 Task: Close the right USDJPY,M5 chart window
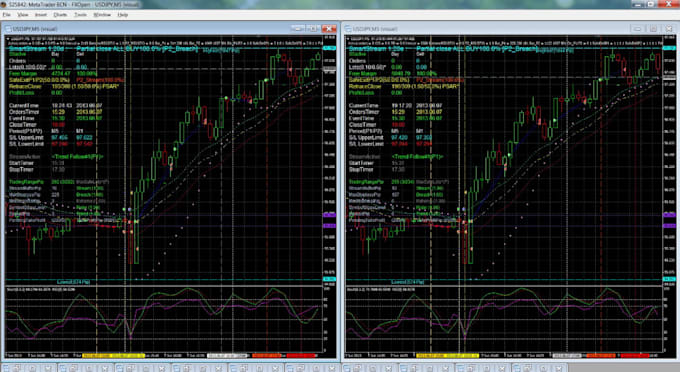point(669,29)
